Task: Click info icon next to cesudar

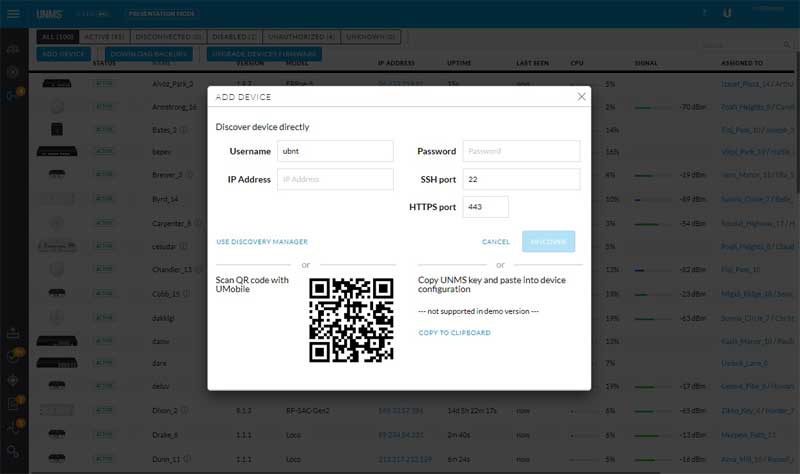Action: tap(183, 246)
